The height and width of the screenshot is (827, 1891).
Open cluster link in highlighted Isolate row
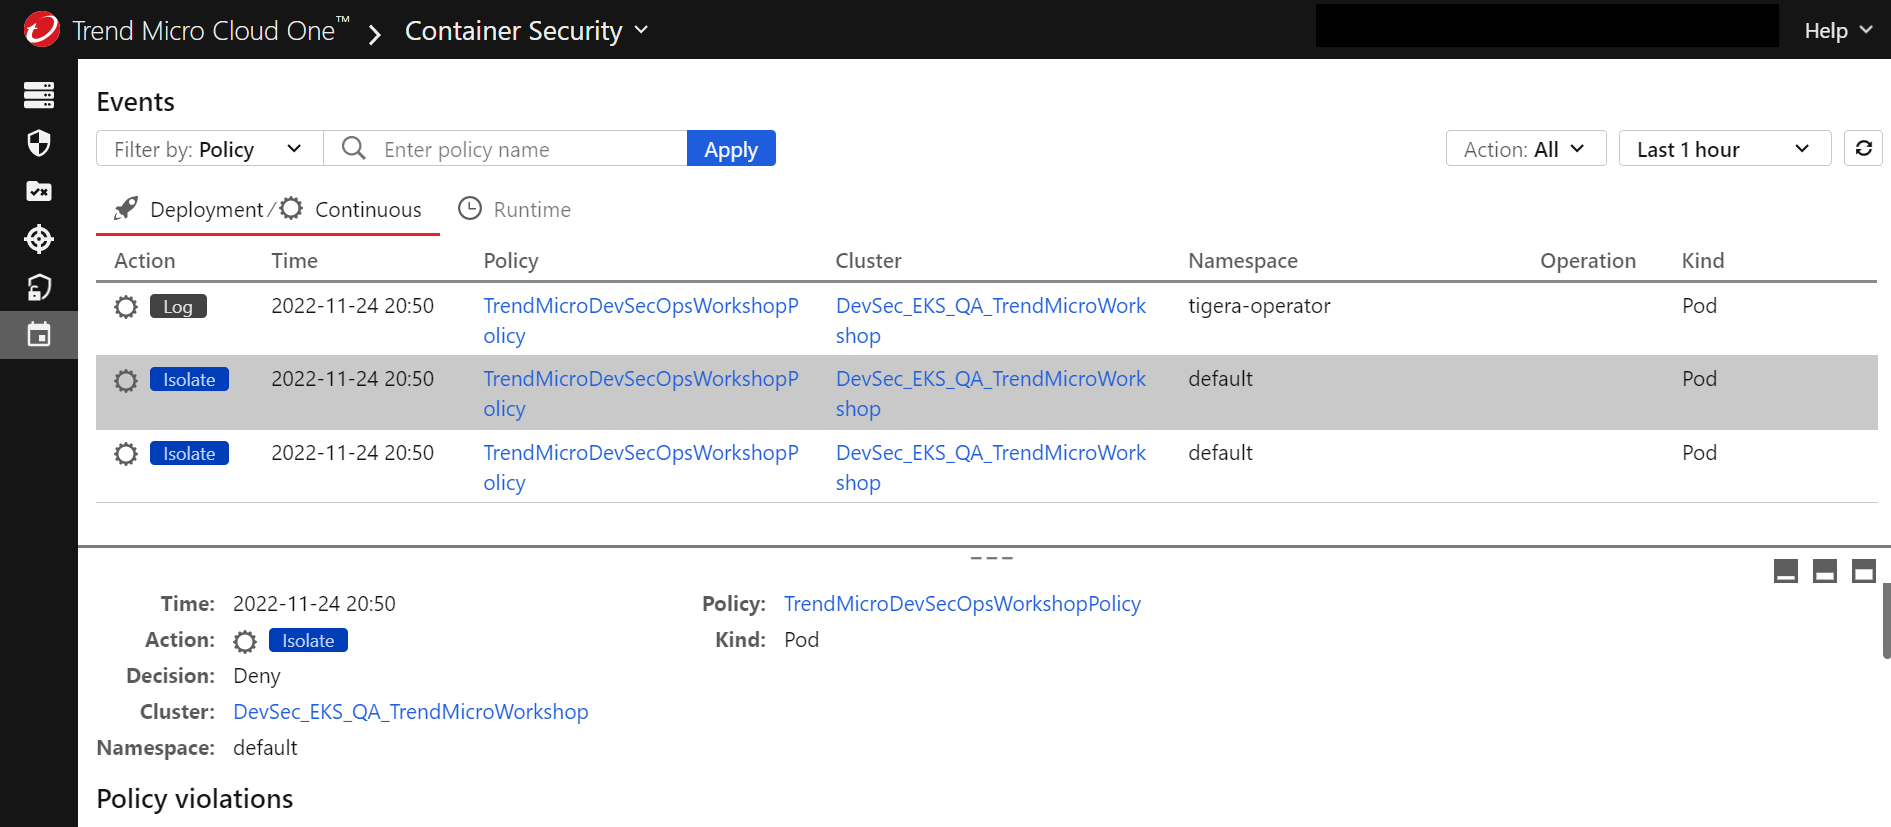point(991,393)
